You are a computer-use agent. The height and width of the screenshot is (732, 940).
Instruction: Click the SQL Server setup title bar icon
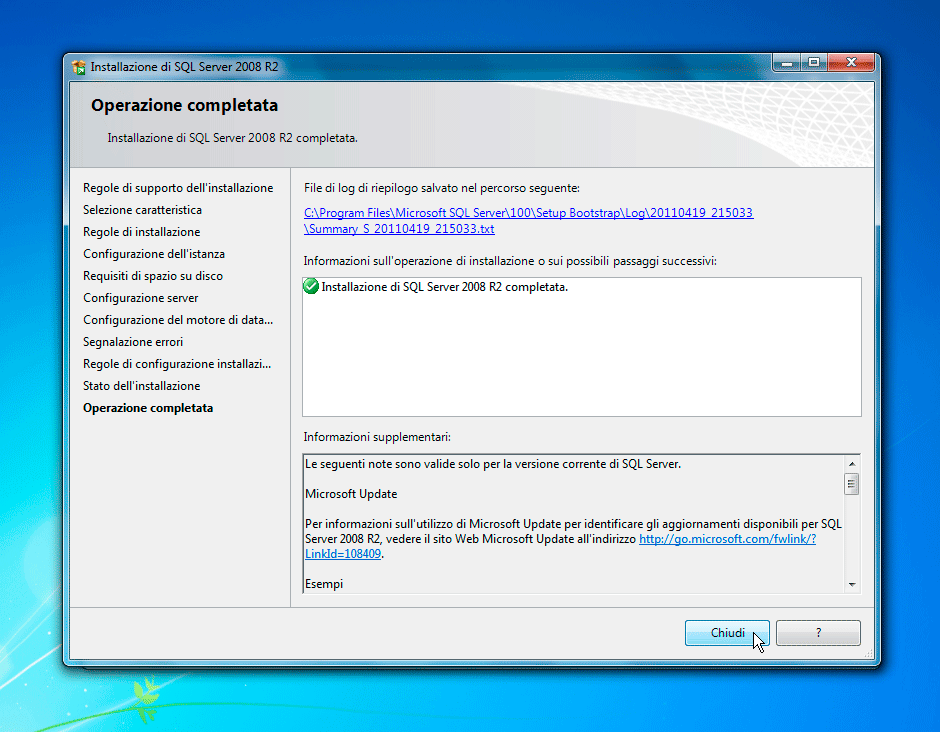pos(79,67)
